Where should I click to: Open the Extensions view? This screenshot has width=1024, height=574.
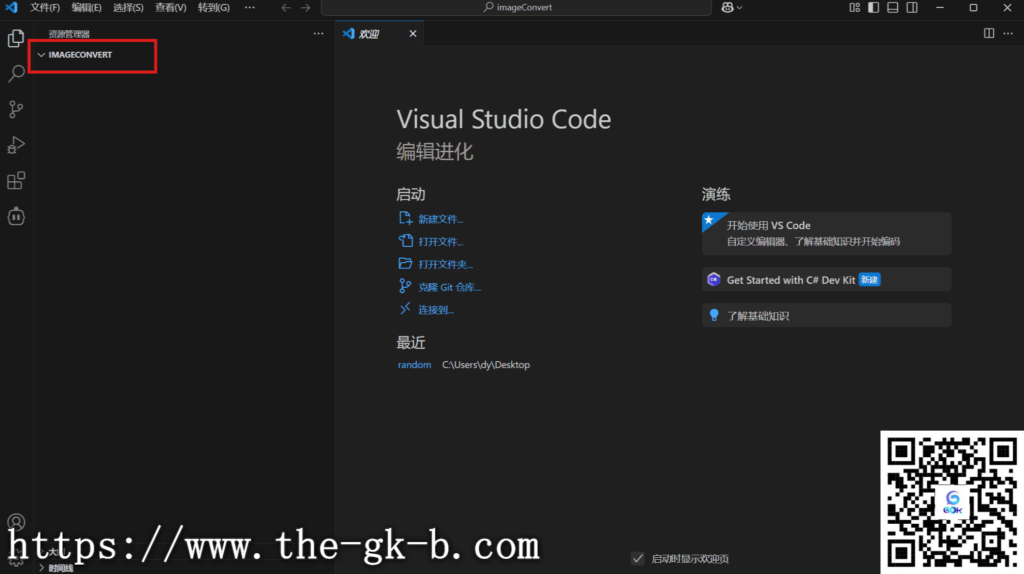[16, 180]
